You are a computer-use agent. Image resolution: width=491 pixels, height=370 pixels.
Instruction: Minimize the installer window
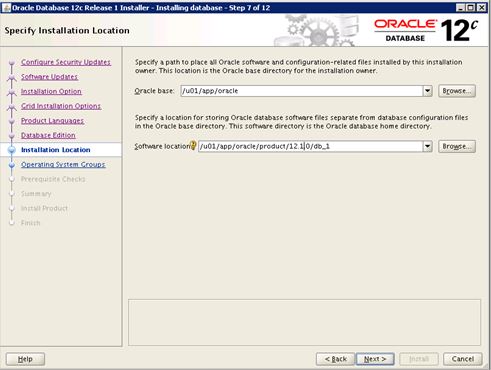click(x=461, y=8)
